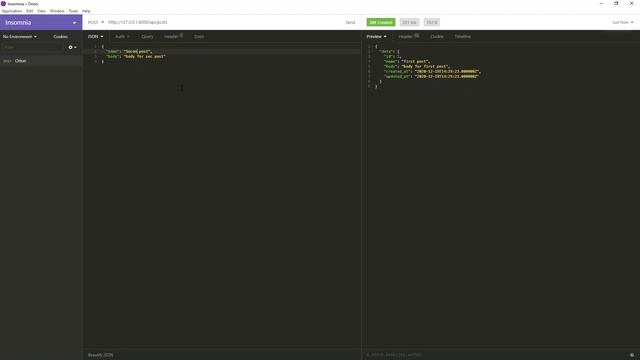The image size is (640, 360).
Task: Open the Application menu
Action: 12,11
